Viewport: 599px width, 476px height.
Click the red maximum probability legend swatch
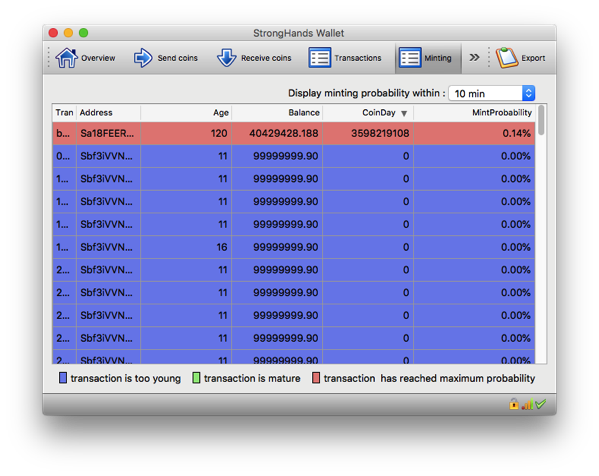(316, 378)
